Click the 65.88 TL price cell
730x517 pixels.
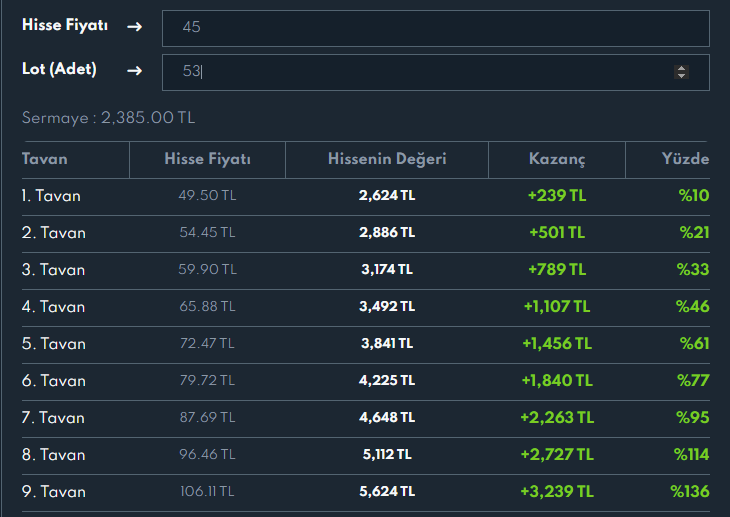pyautogui.click(x=208, y=306)
